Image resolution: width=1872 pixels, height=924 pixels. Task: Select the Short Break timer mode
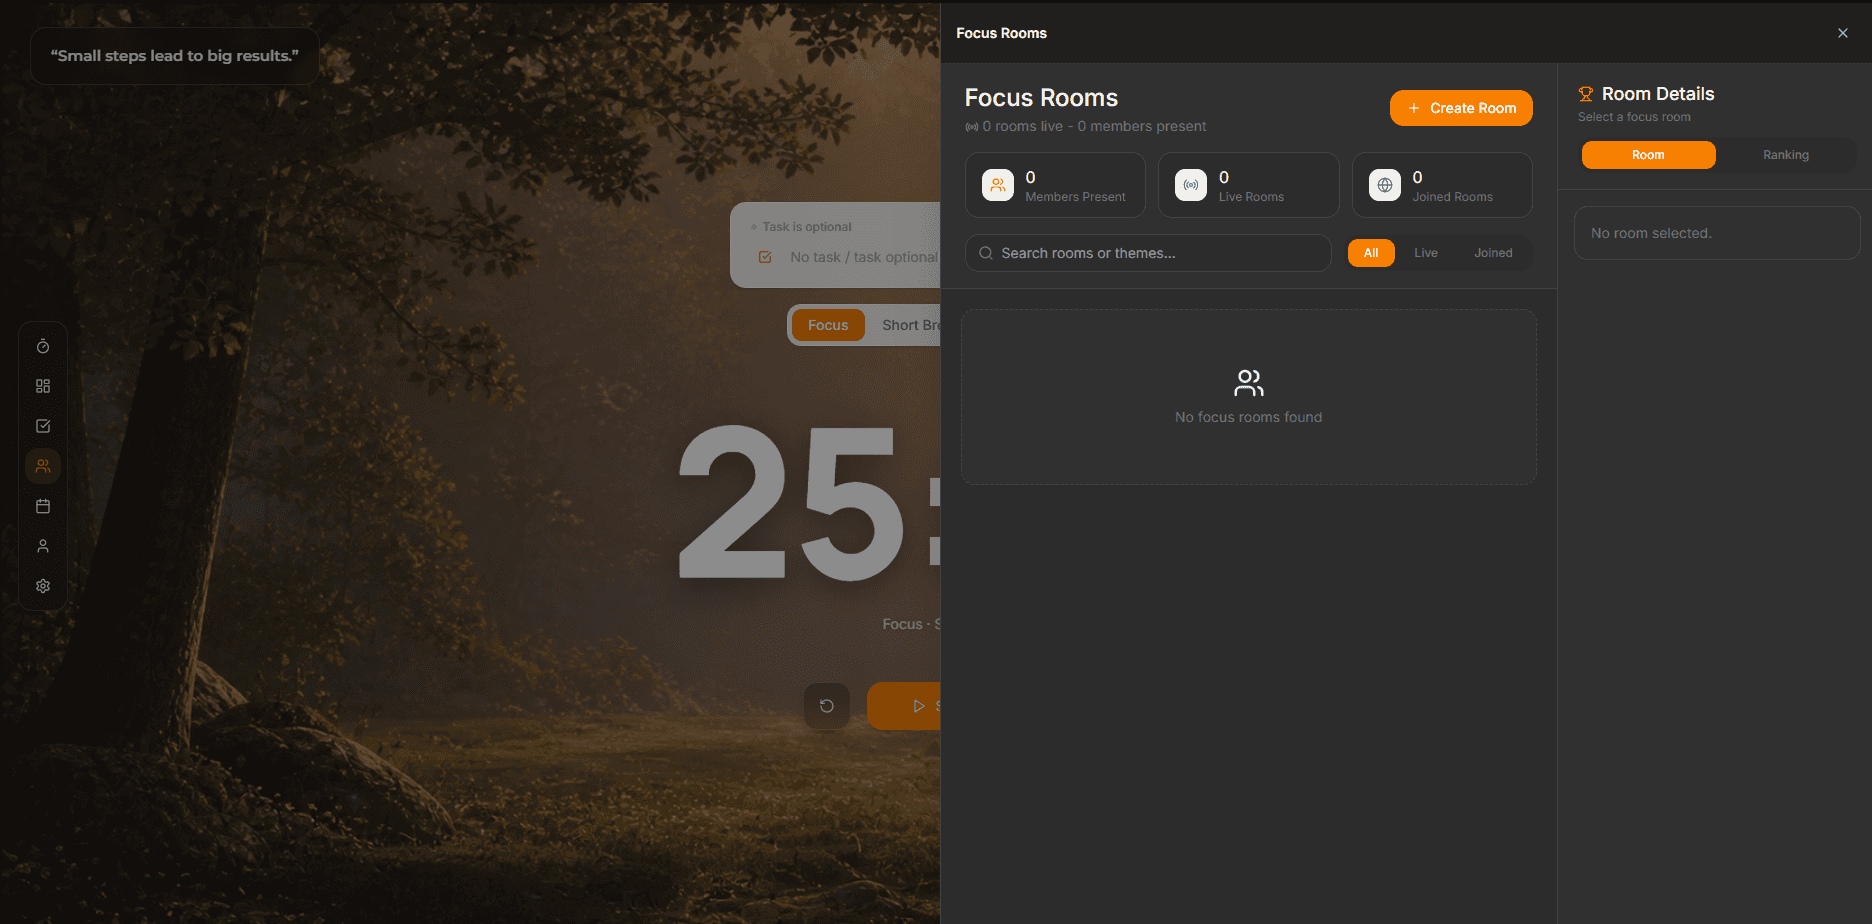(x=908, y=325)
